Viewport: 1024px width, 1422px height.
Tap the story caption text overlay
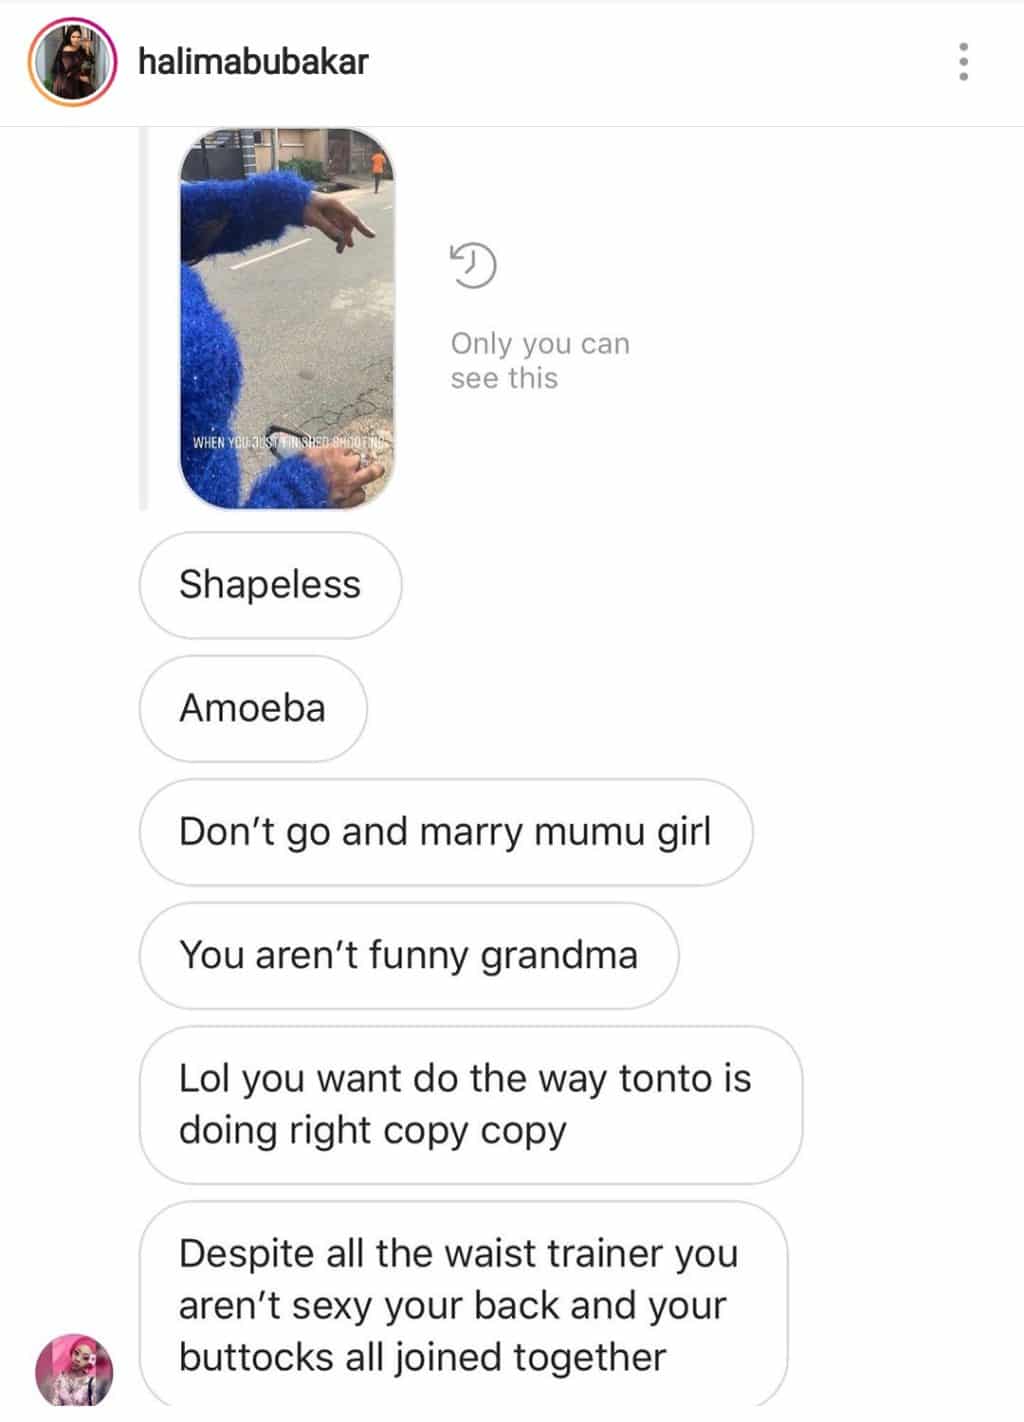[288, 441]
